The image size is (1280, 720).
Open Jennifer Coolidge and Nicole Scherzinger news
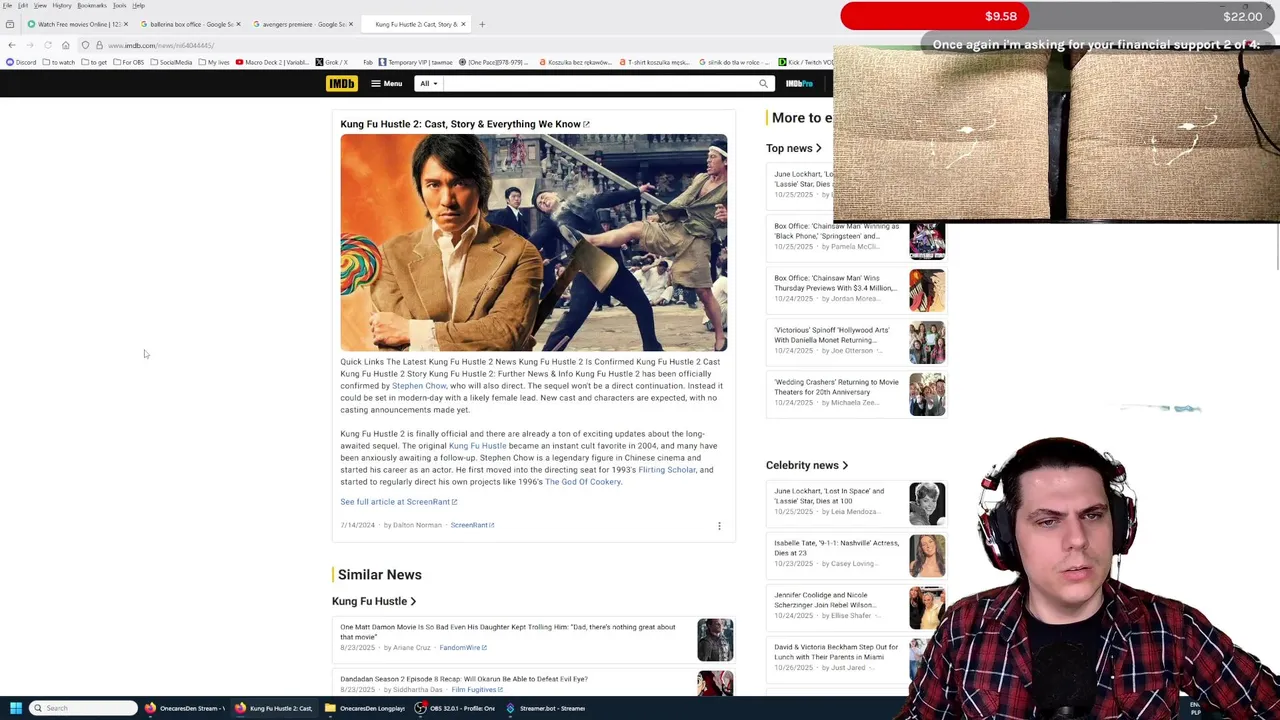[x=825, y=600]
